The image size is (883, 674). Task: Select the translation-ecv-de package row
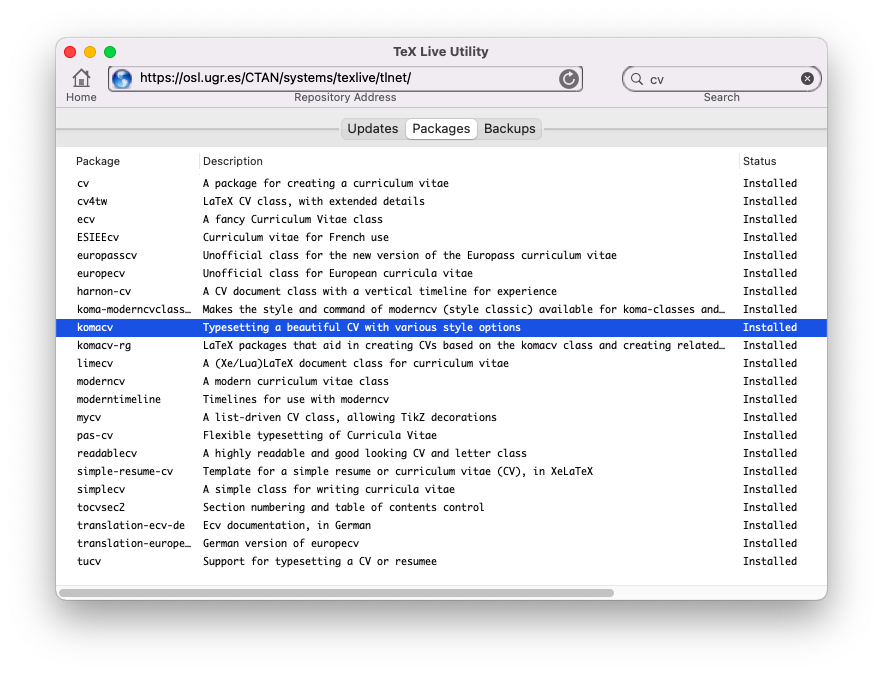[442, 526]
